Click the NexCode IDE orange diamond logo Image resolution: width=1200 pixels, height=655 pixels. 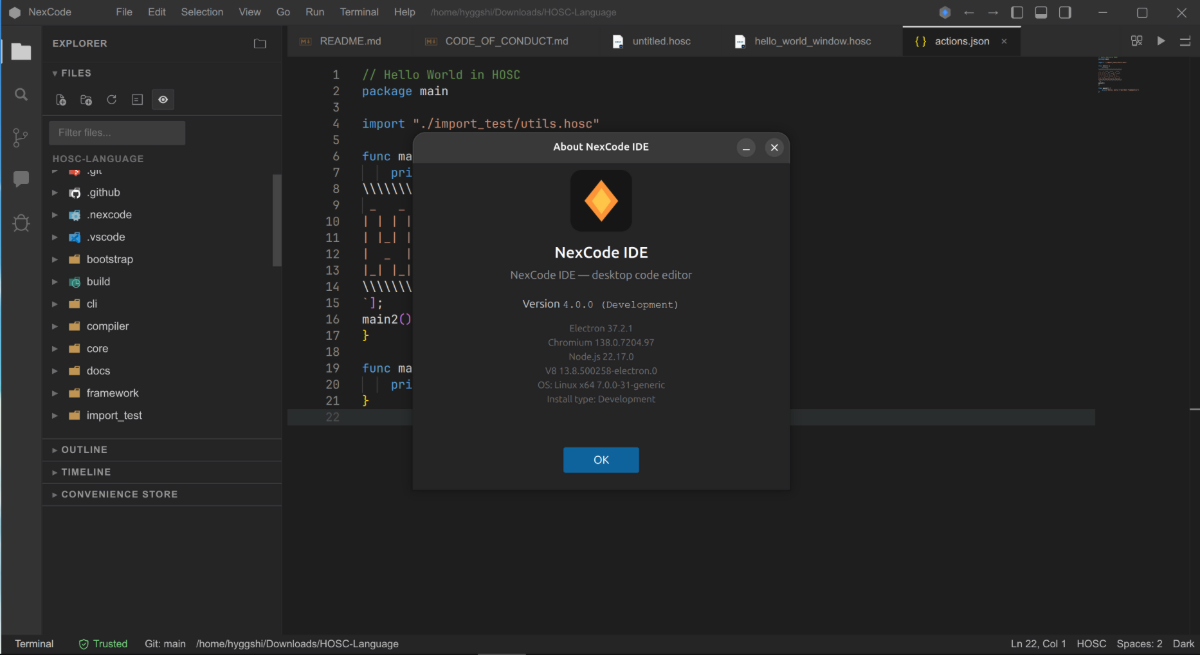tap(601, 201)
